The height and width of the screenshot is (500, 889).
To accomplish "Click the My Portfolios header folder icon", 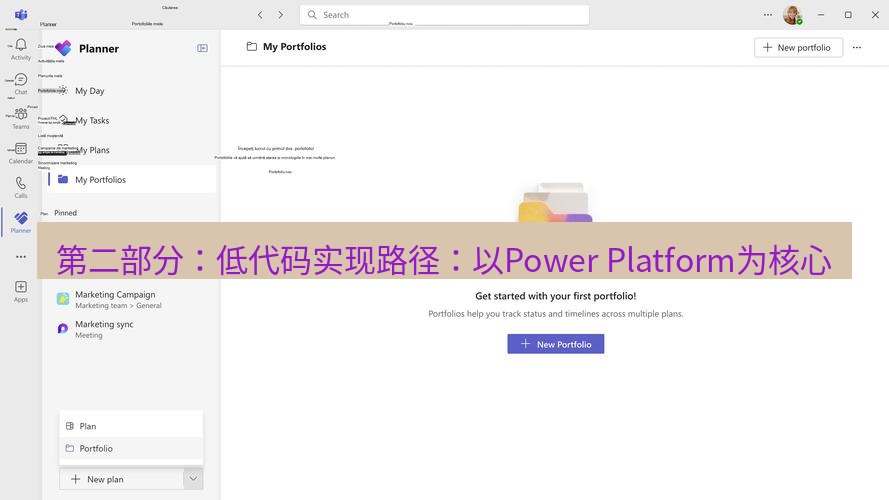I will click(252, 46).
